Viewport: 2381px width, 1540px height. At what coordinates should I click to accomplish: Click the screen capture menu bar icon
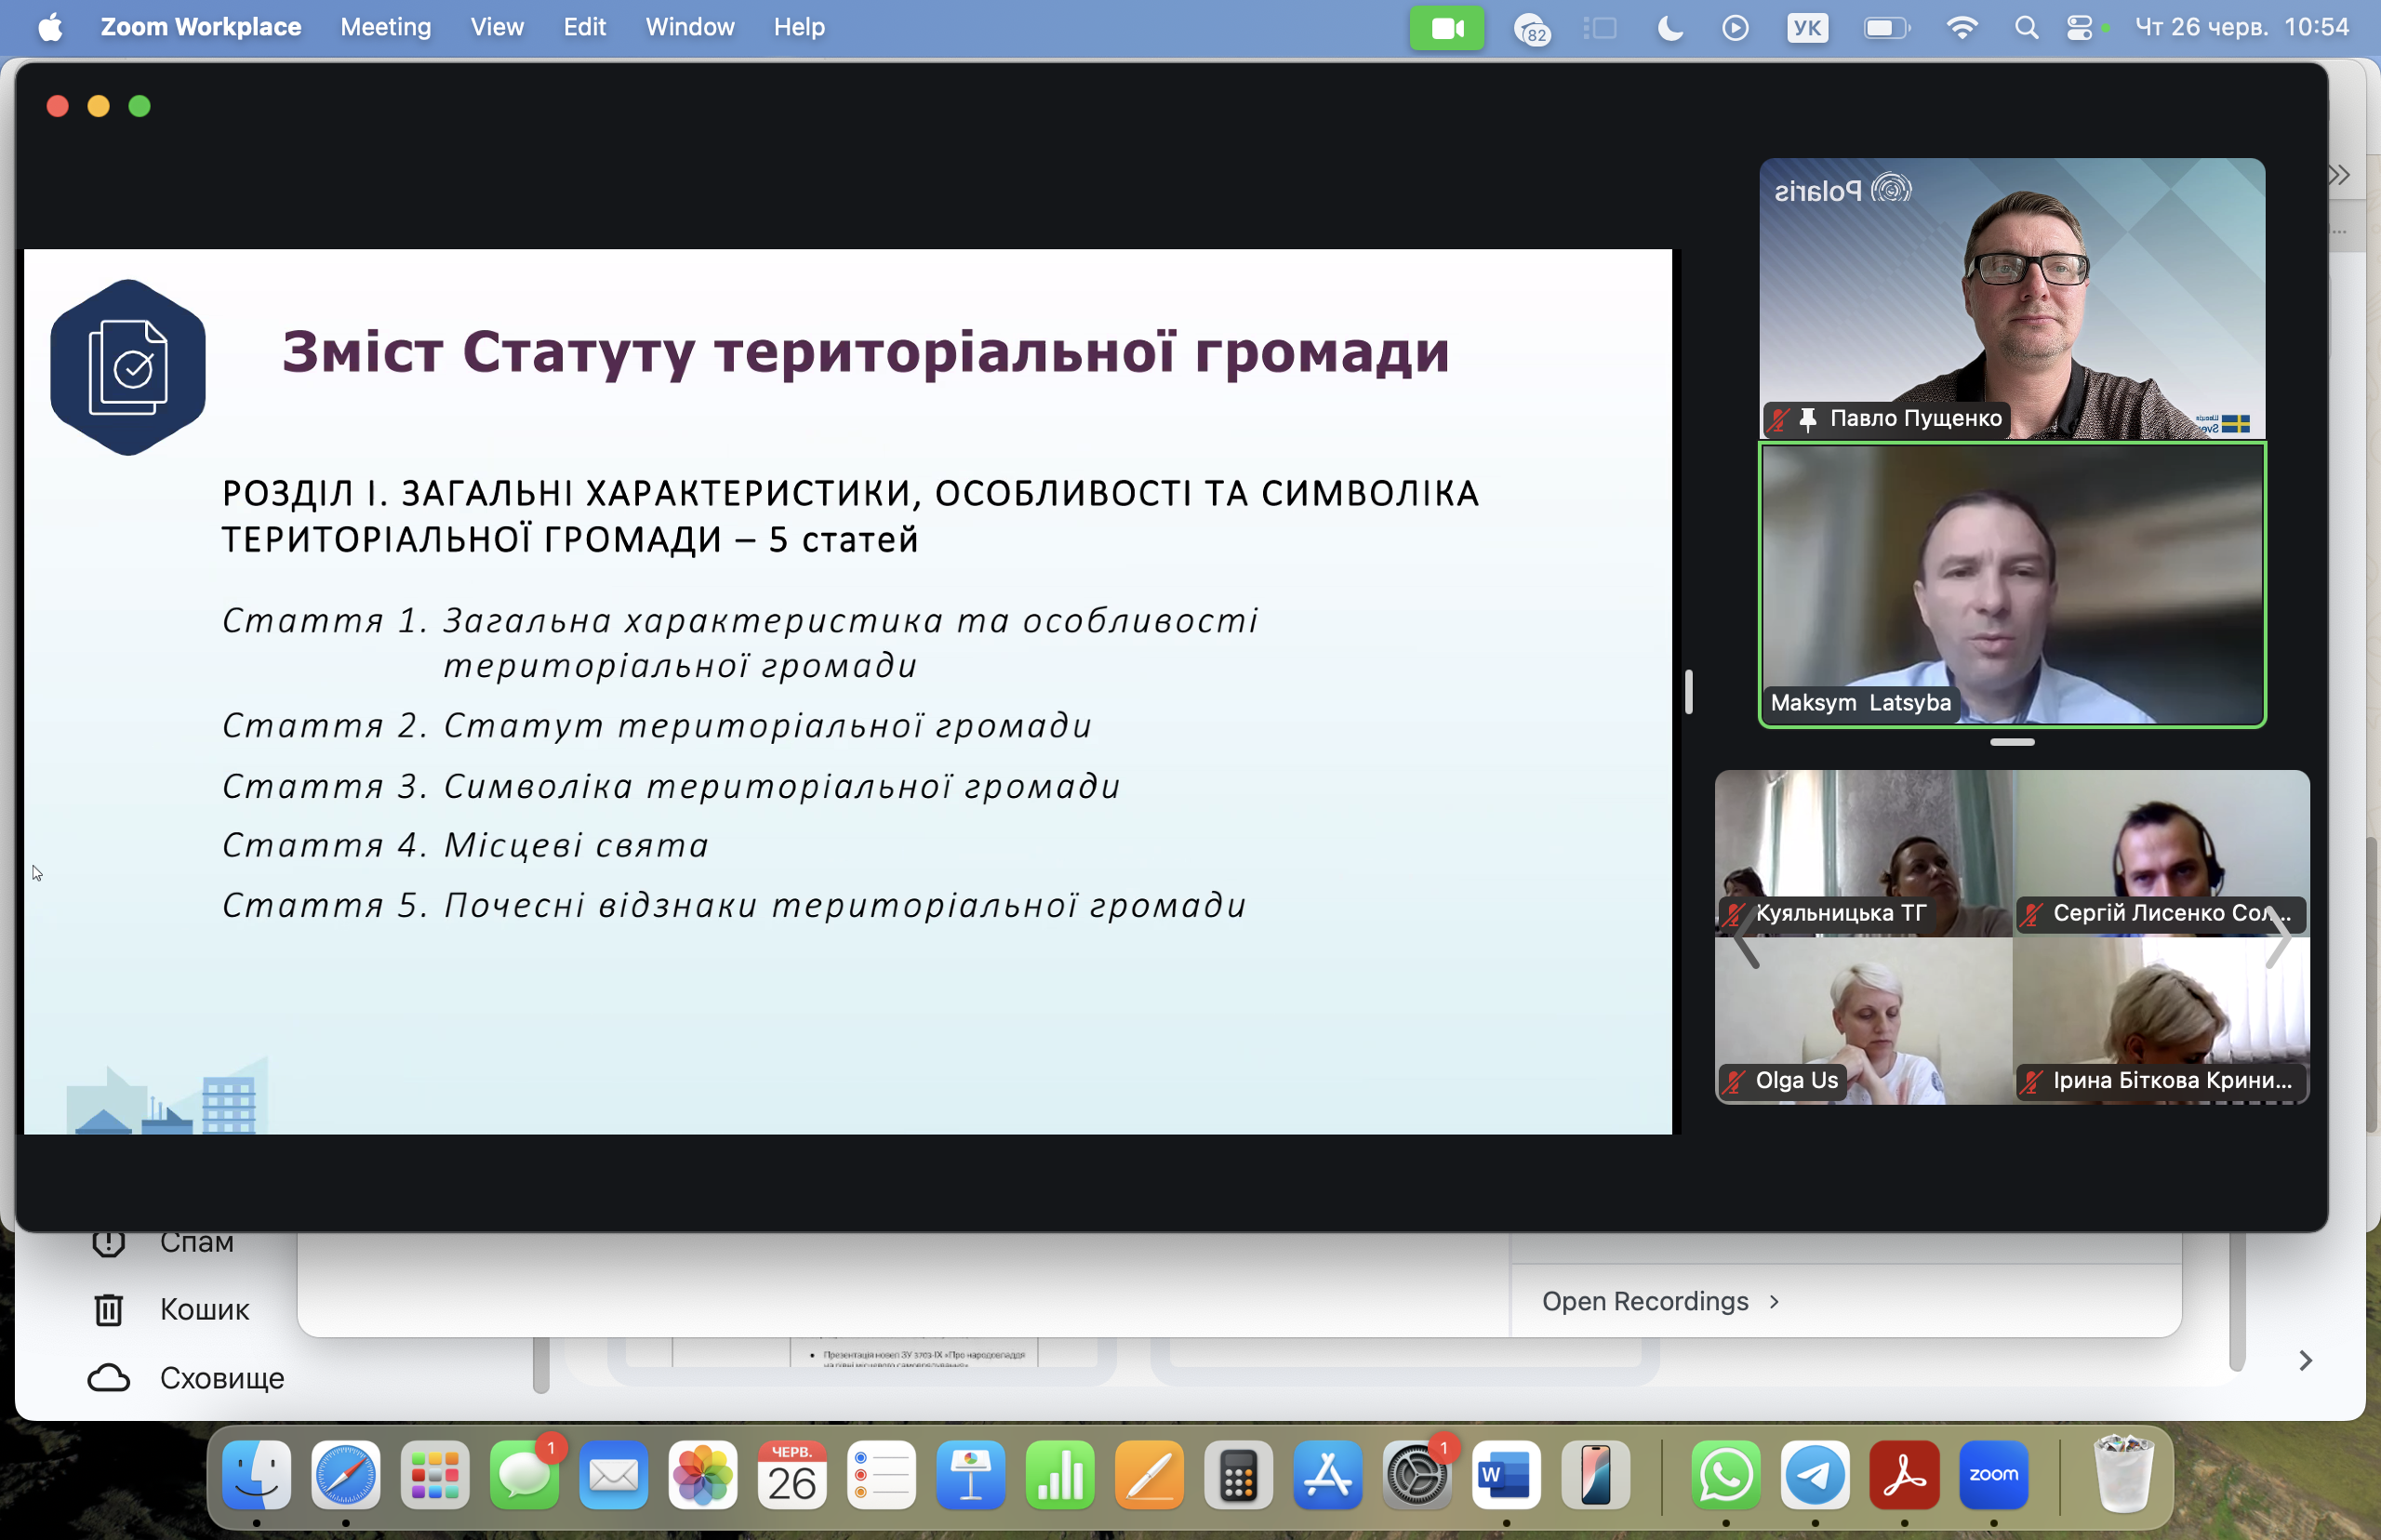pos(1601,28)
